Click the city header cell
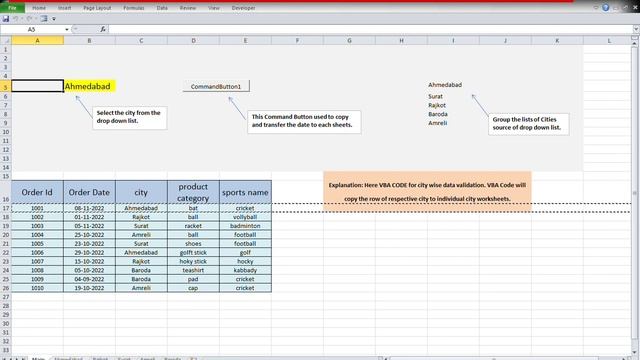This screenshot has width=640, height=360. pos(141,192)
